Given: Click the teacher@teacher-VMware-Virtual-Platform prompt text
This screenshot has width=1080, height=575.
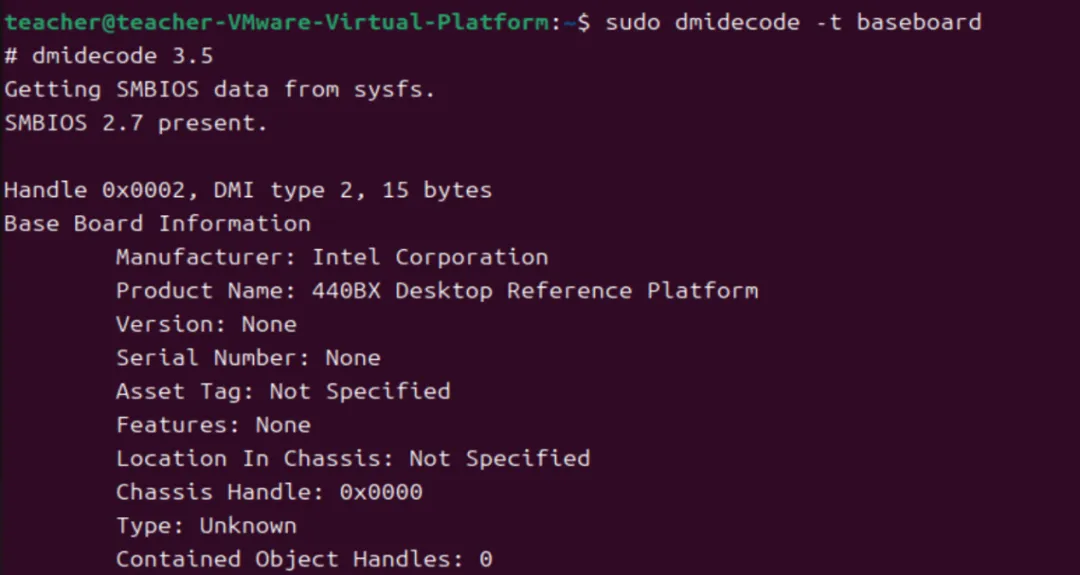Looking at the screenshot, I should [x=276, y=22].
